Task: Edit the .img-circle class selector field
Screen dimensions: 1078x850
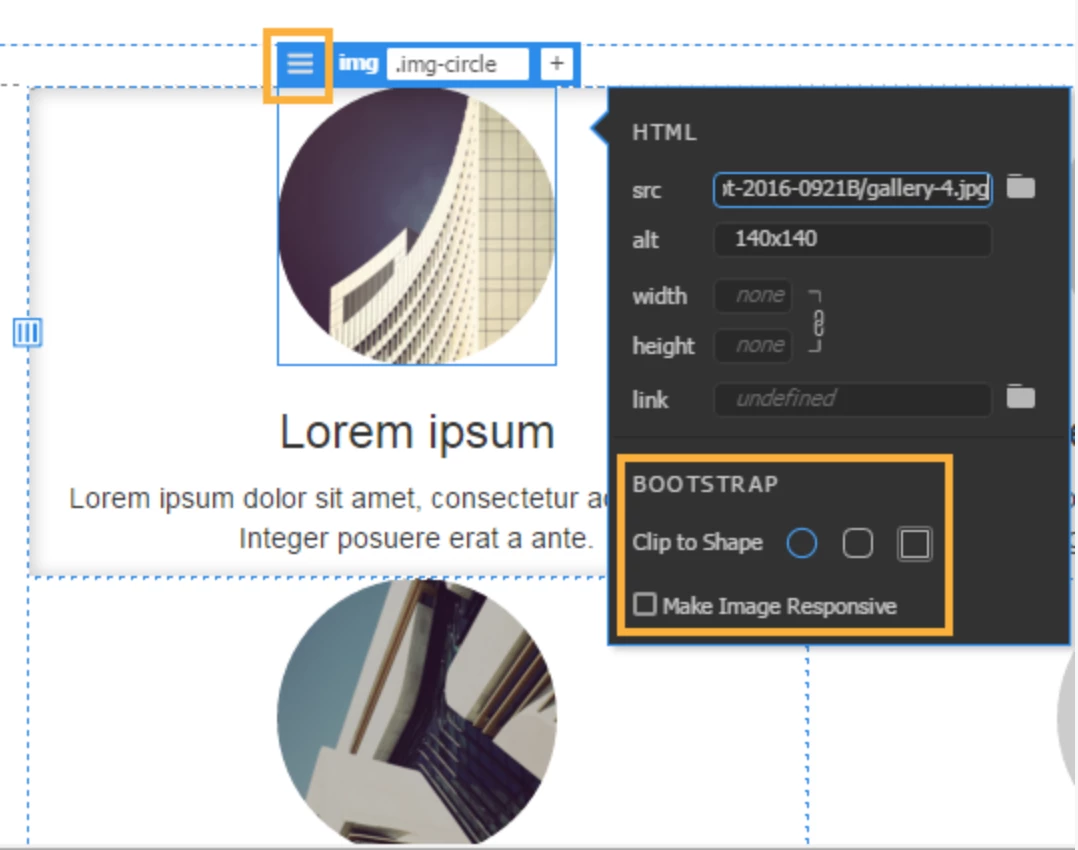Action: pos(457,64)
